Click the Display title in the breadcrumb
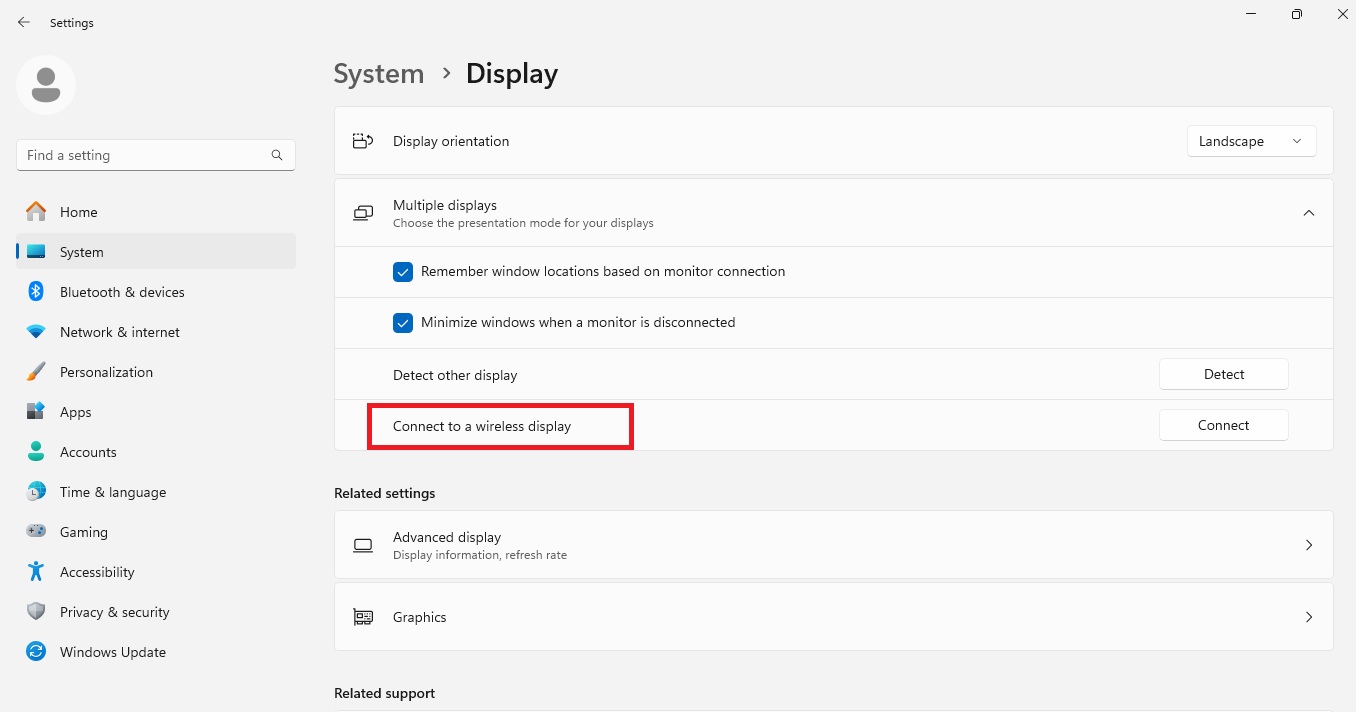 [x=512, y=74]
